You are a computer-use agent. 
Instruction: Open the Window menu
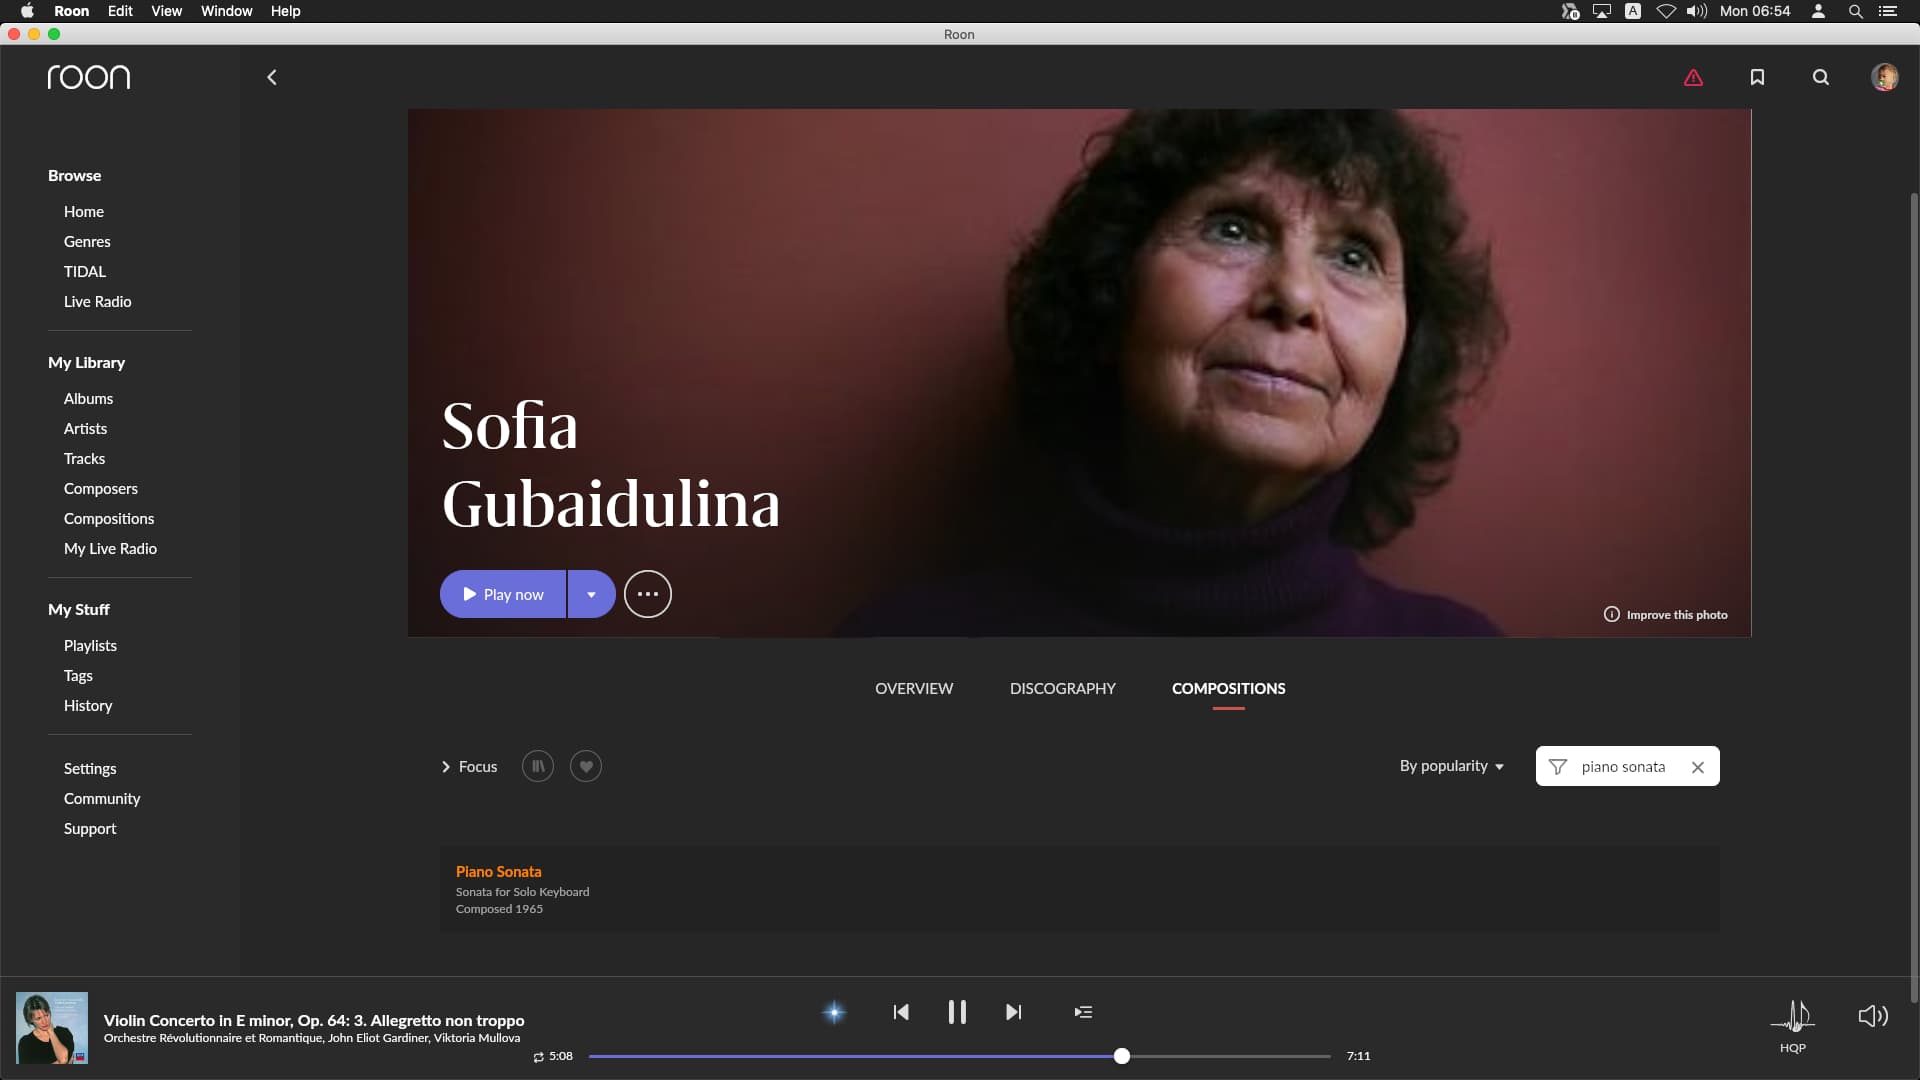coord(226,11)
